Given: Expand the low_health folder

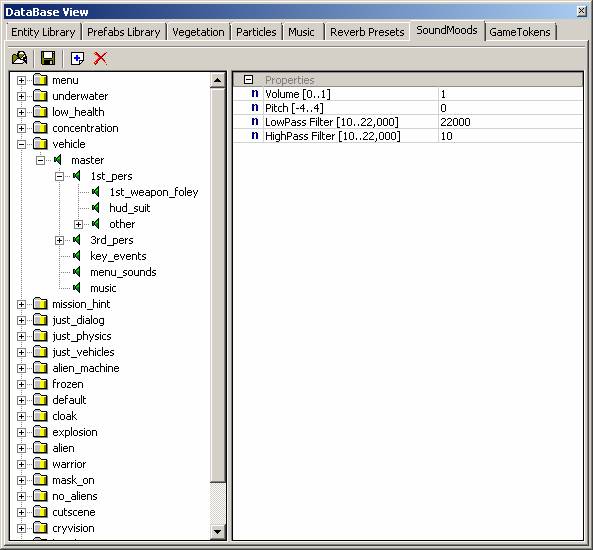Looking at the screenshot, I should tap(22, 112).
